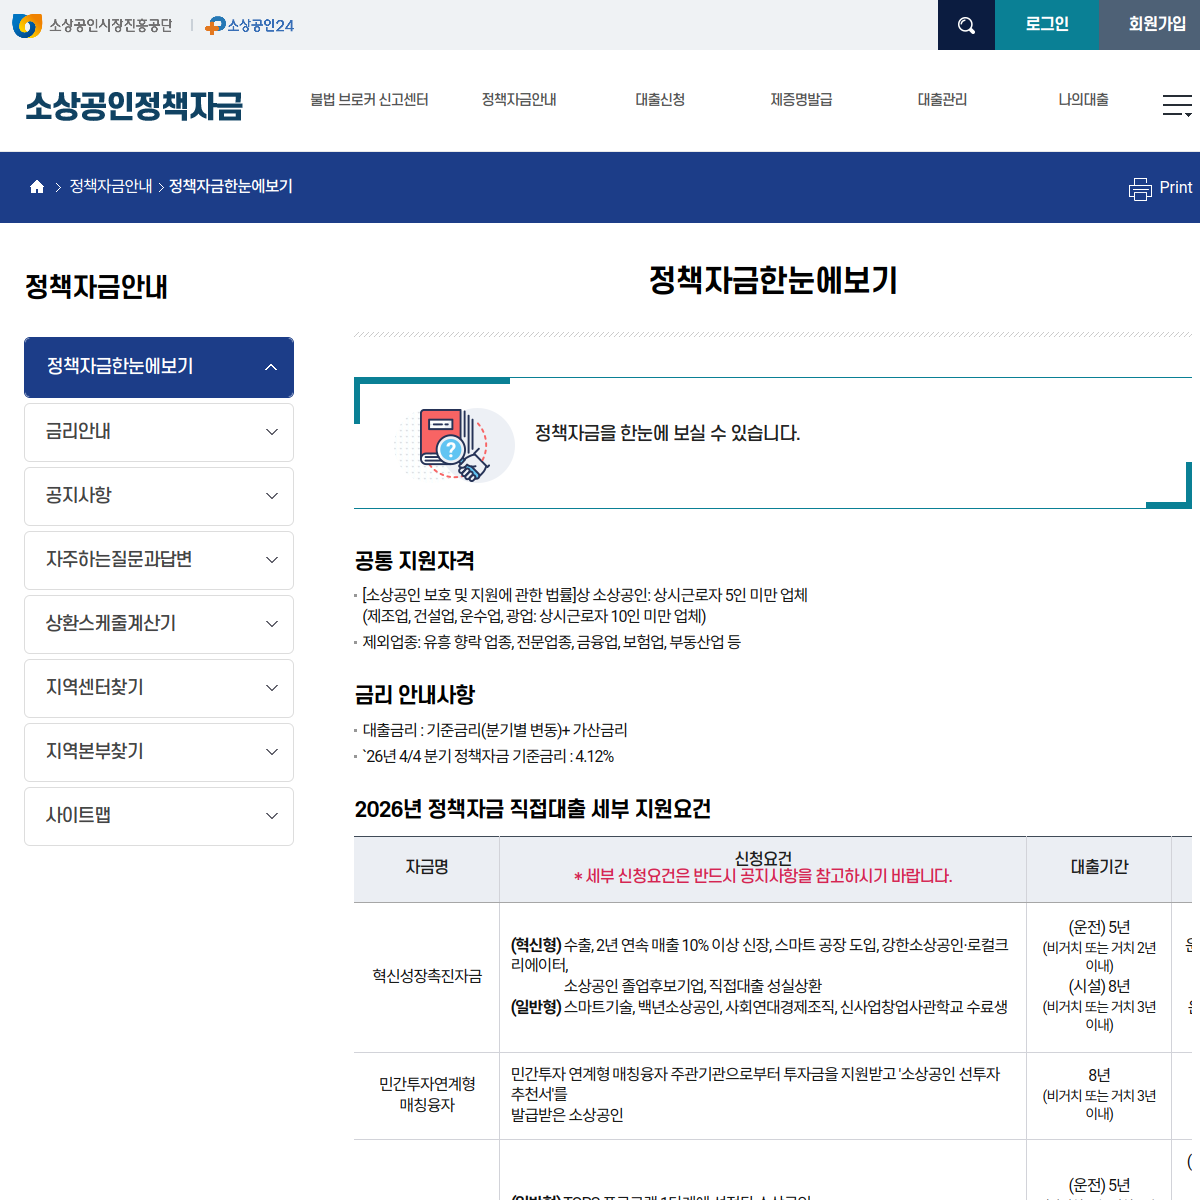The image size is (1200, 1200).
Task: Select the 대출신청 menu item
Action: pyautogui.click(x=660, y=100)
